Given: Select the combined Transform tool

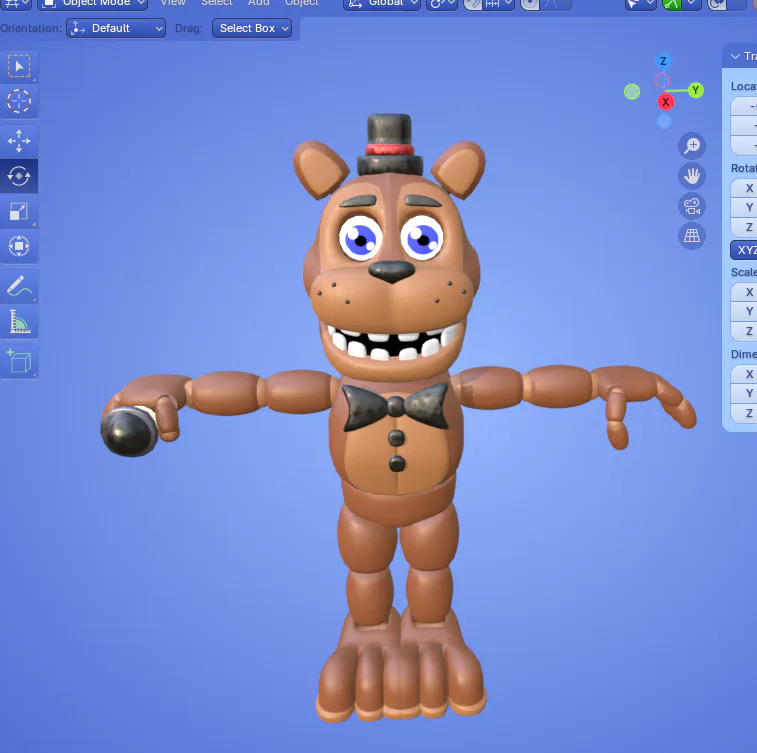Looking at the screenshot, I should [x=19, y=246].
